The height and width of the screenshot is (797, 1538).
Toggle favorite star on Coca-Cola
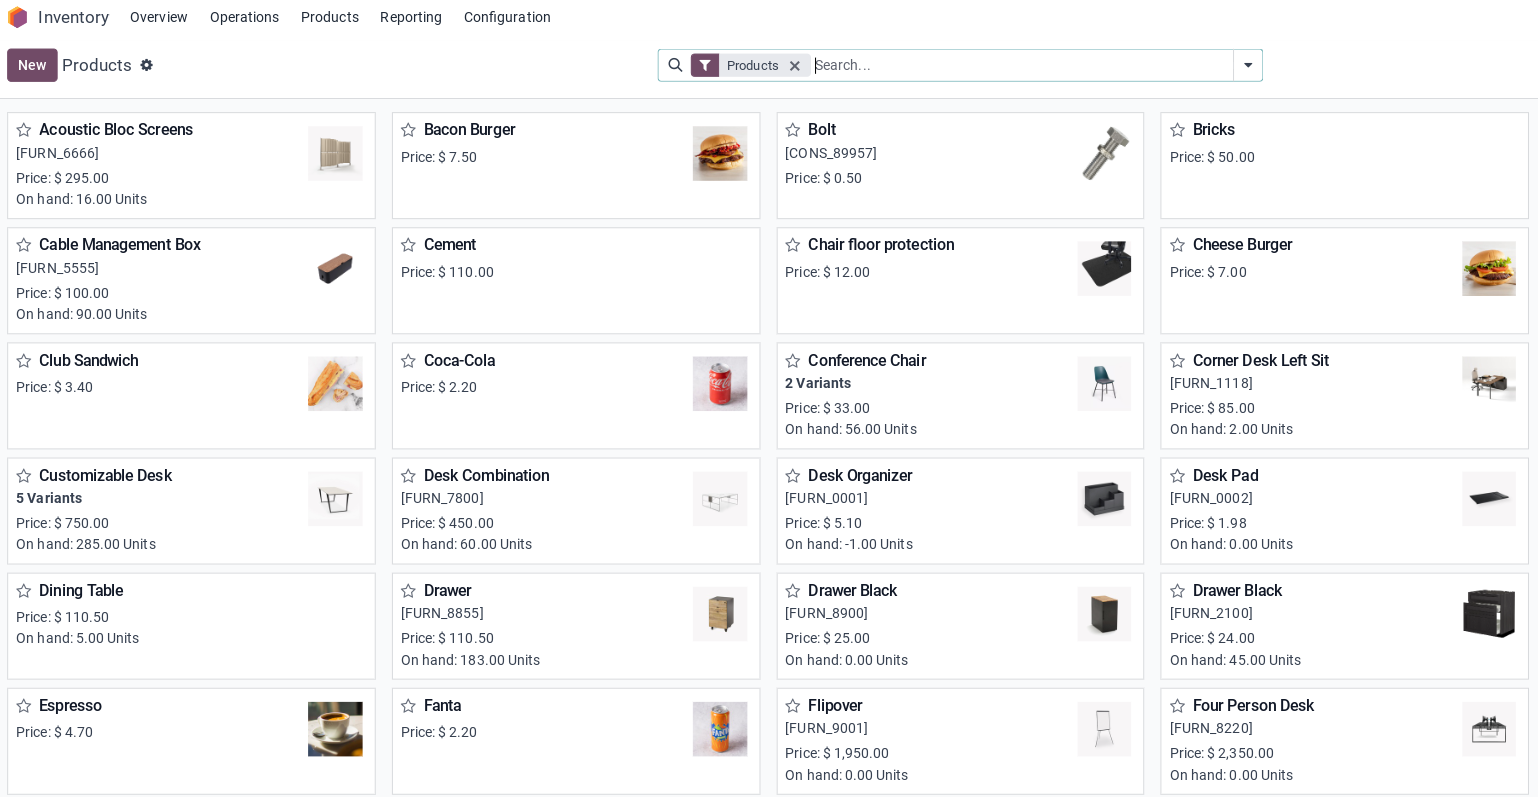click(x=408, y=361)
